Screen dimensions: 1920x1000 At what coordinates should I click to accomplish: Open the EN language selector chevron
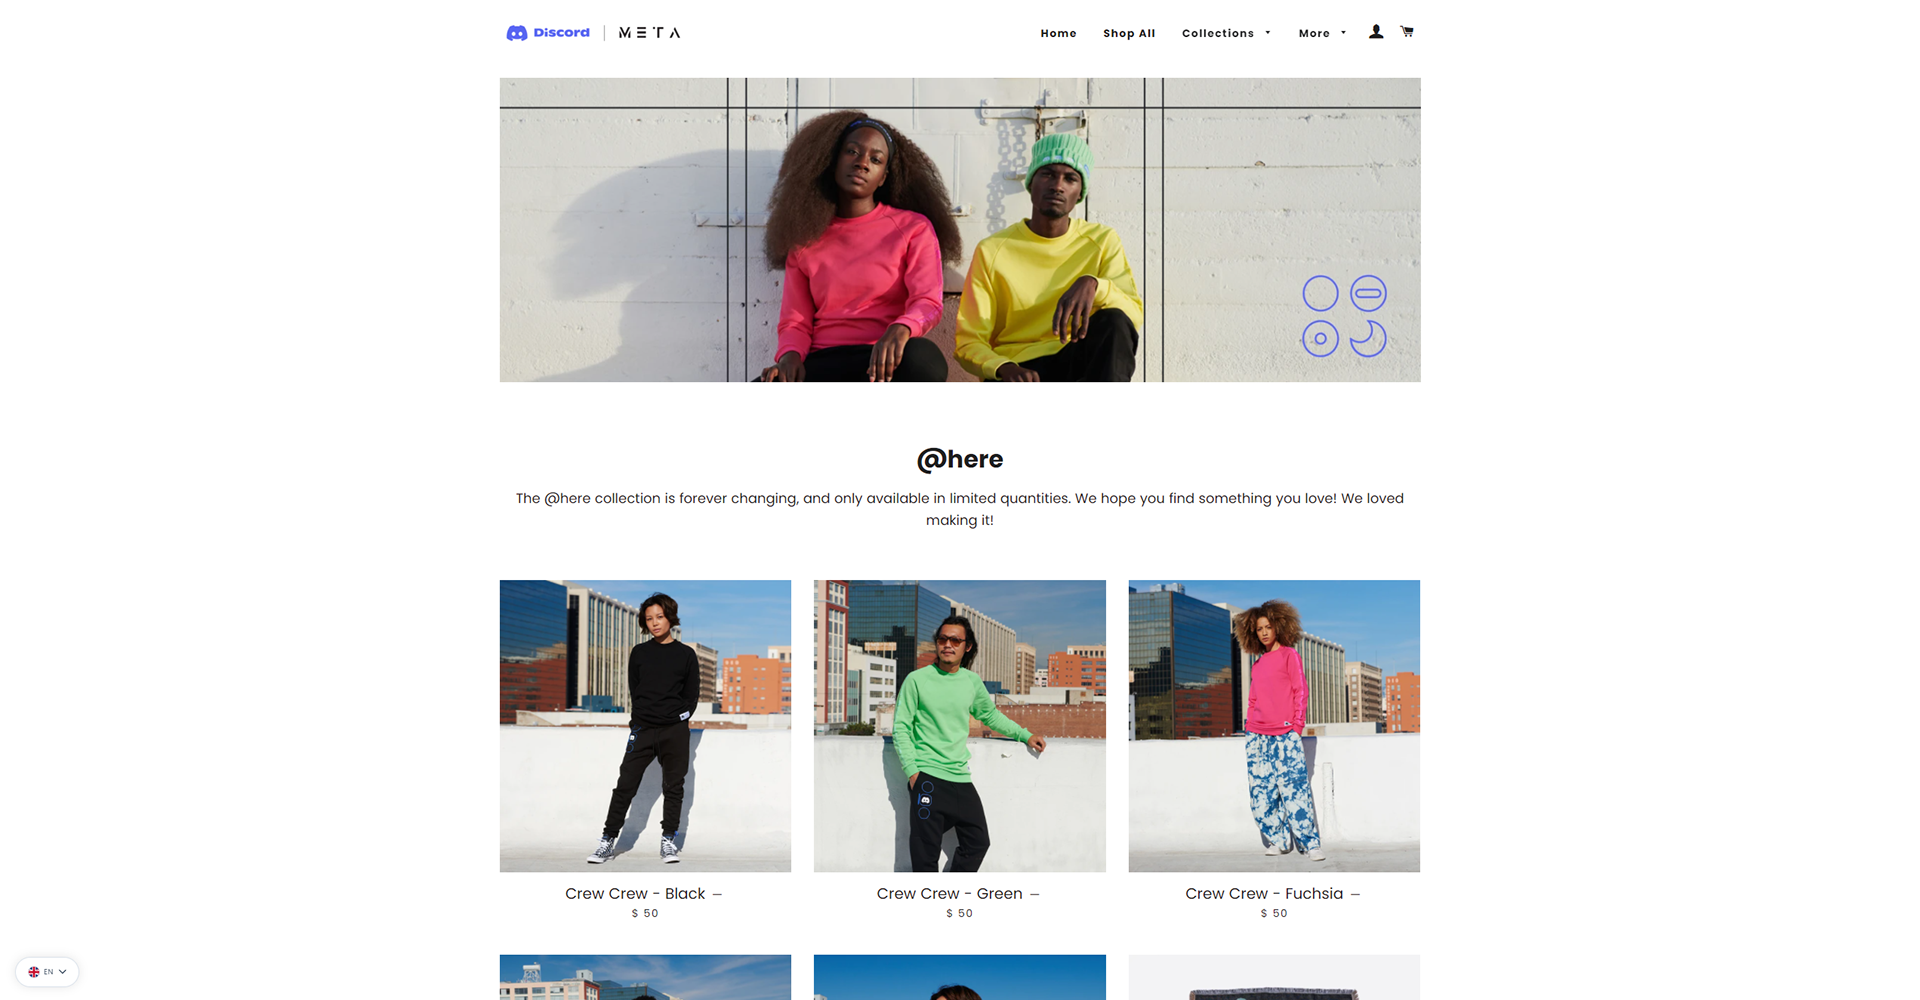(62, 972)
